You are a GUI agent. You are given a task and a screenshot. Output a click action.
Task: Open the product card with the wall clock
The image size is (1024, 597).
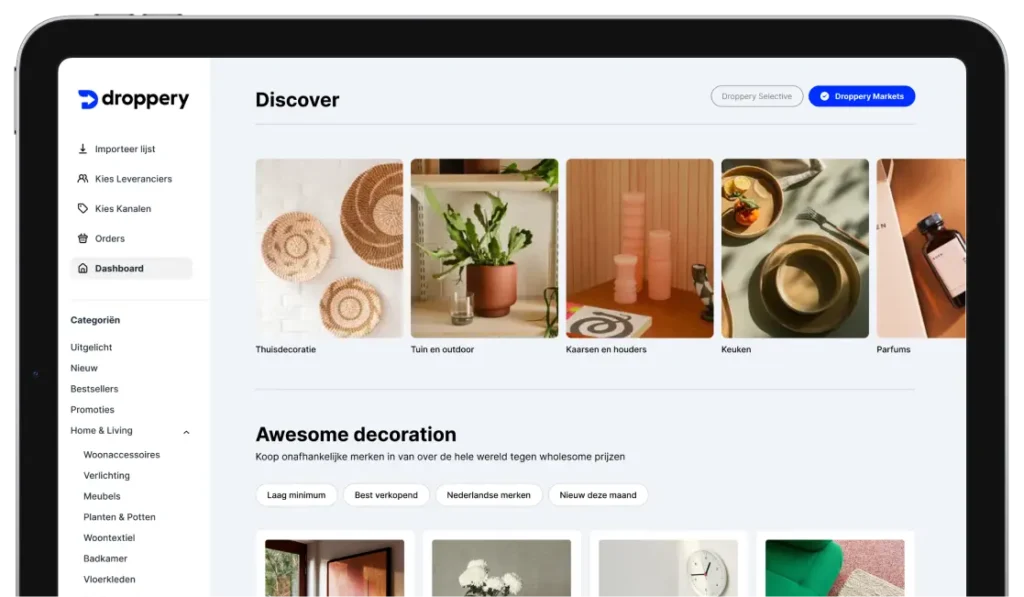[x=668, y=566]
